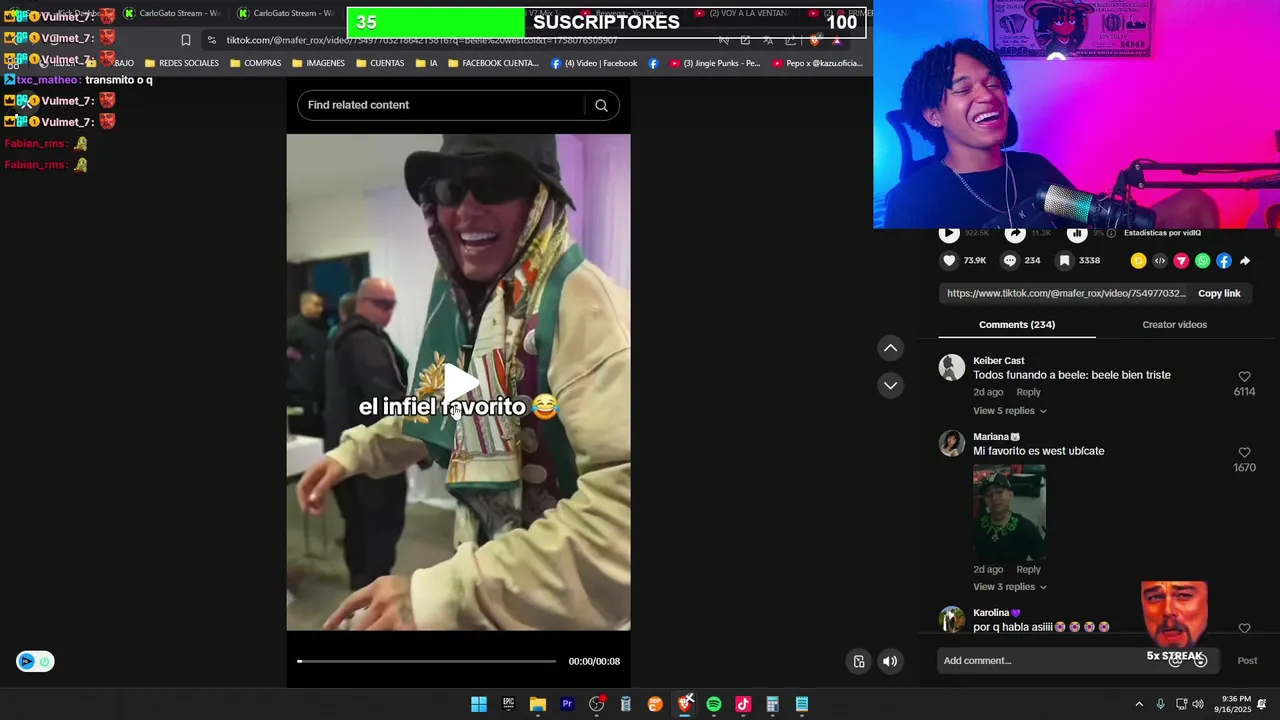Click the system tray volume icon
This screenshot has width=1280, height=720.
point(1198,704)
